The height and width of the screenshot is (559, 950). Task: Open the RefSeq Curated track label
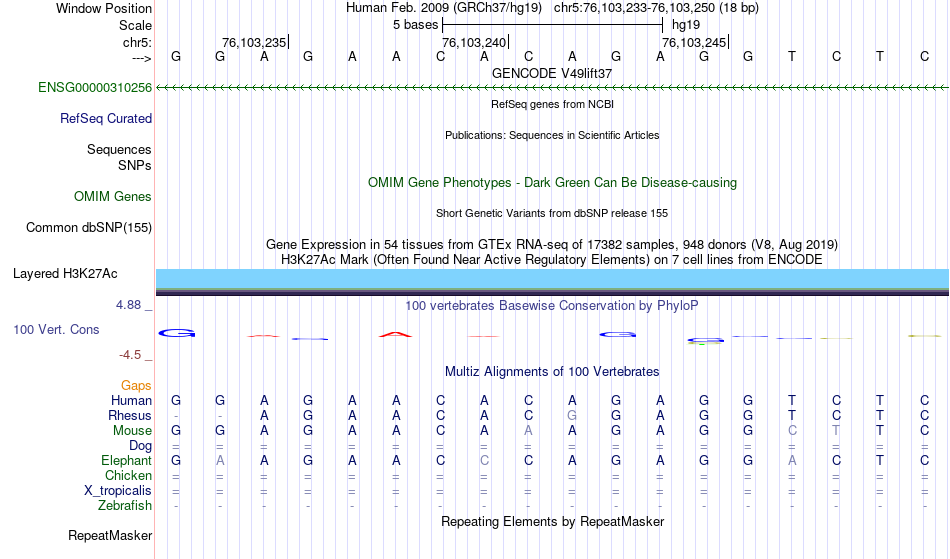[106, 118]
